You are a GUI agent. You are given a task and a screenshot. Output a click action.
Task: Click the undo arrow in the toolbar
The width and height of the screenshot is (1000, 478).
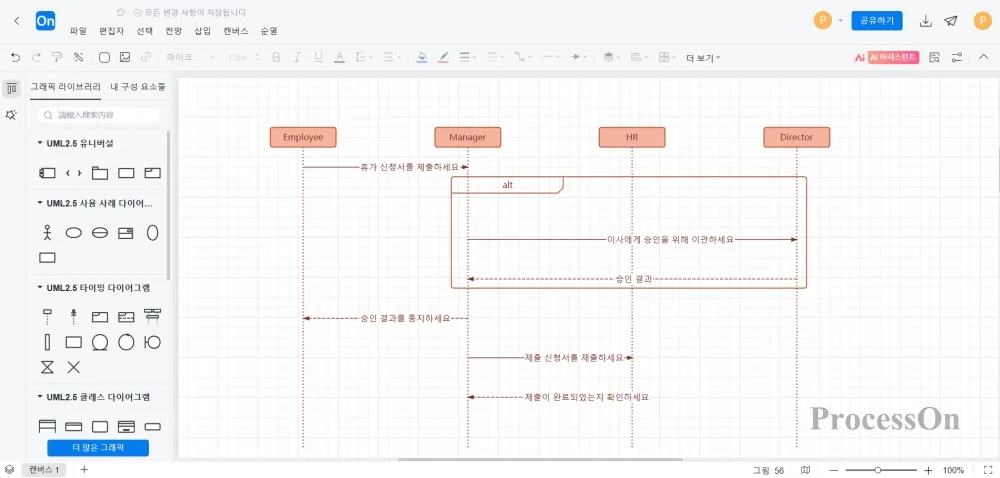[15, 57]
